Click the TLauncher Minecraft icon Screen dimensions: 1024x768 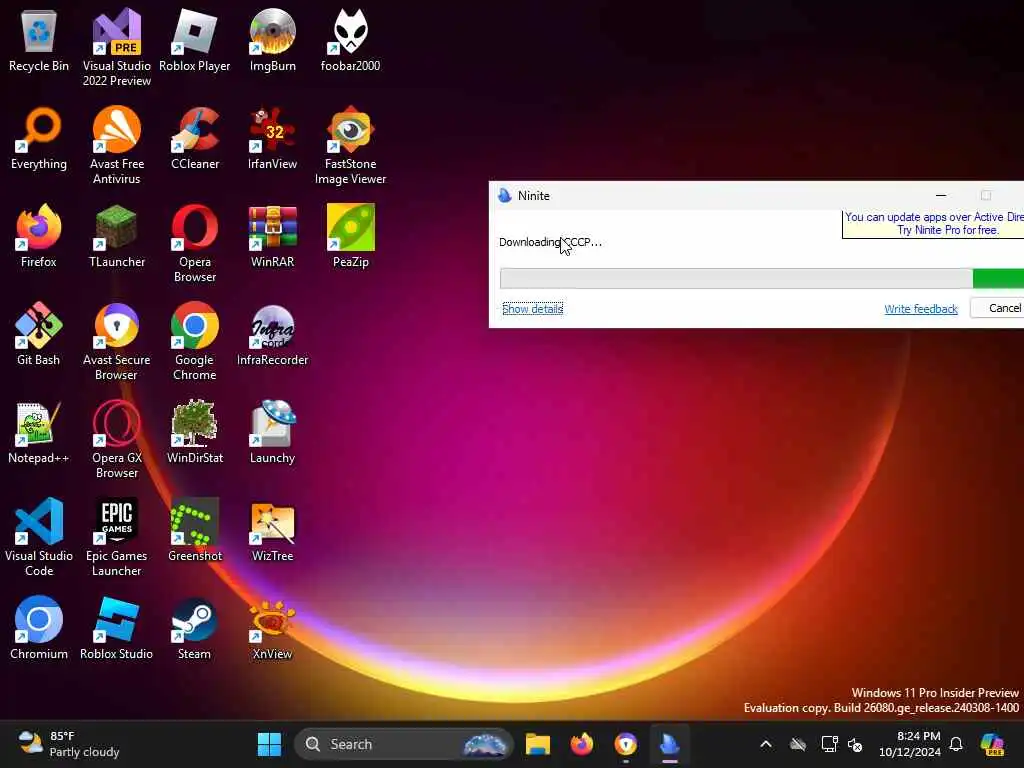click(116, 236)
